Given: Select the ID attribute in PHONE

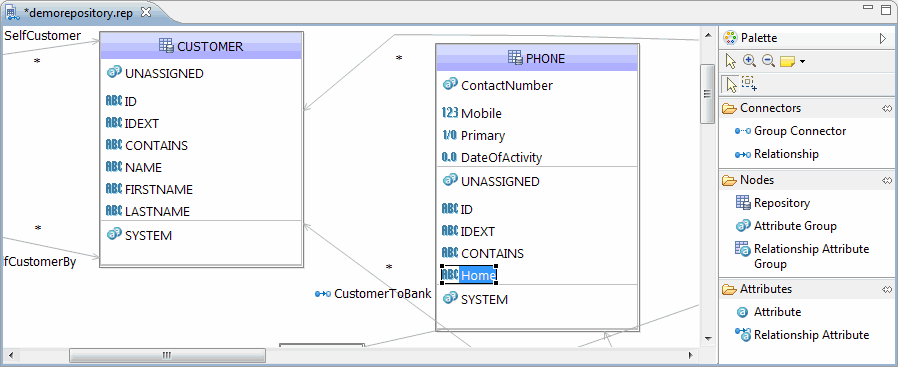Looking at the screenshot, I should click(457, 210).
